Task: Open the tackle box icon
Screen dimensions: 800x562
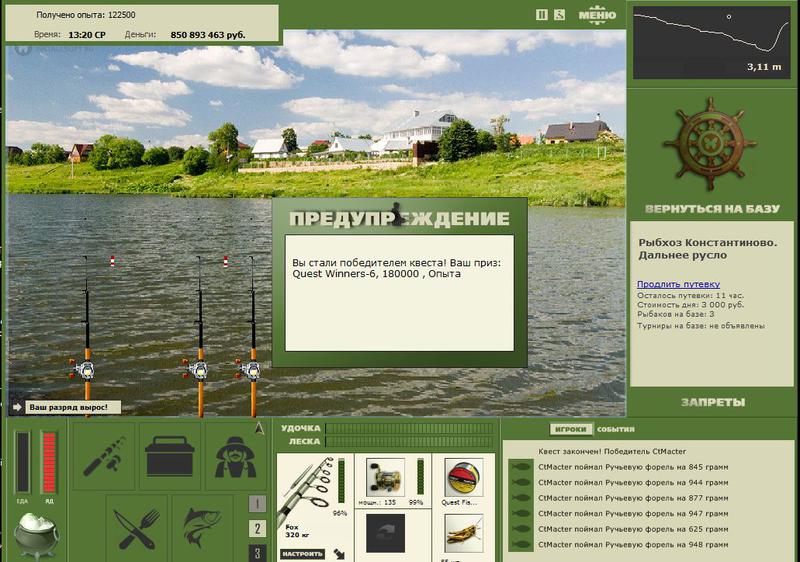Action: [x=170, y=455]
